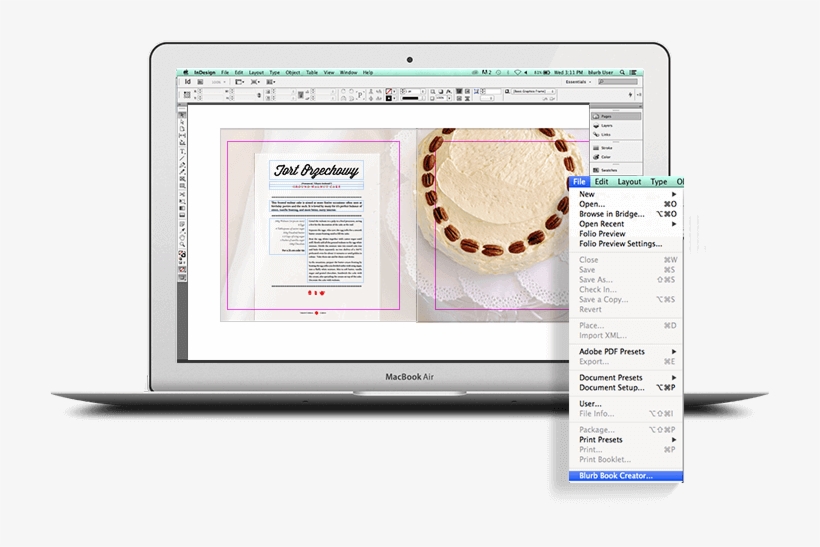Select the Zoom magnifier tool in the toolbox
The image size is (820, 547).
[x=182, y=245]
